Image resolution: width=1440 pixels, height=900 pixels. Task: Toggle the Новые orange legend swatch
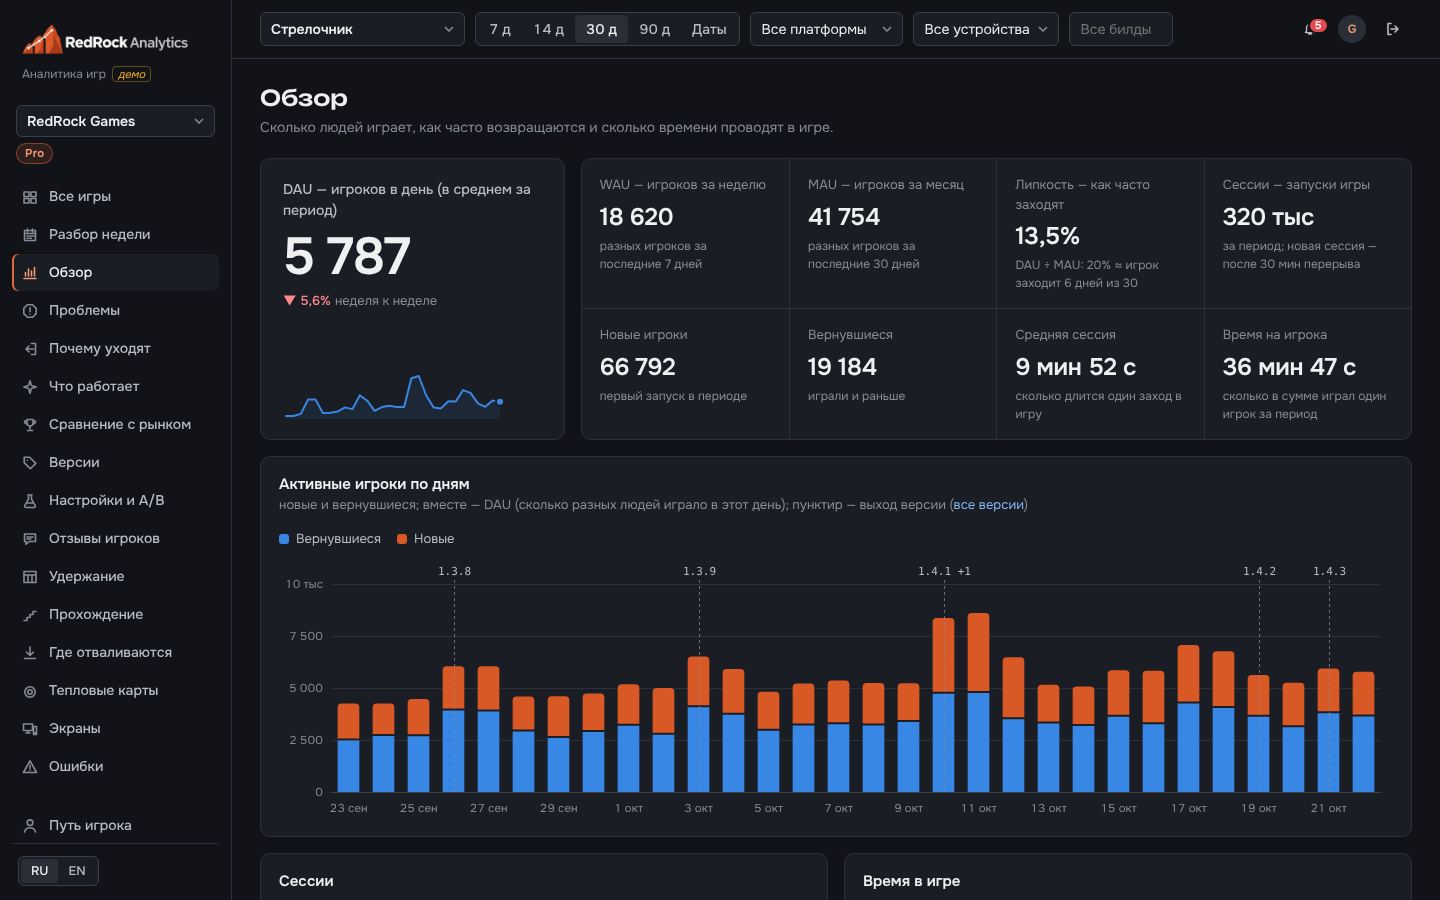402,539
